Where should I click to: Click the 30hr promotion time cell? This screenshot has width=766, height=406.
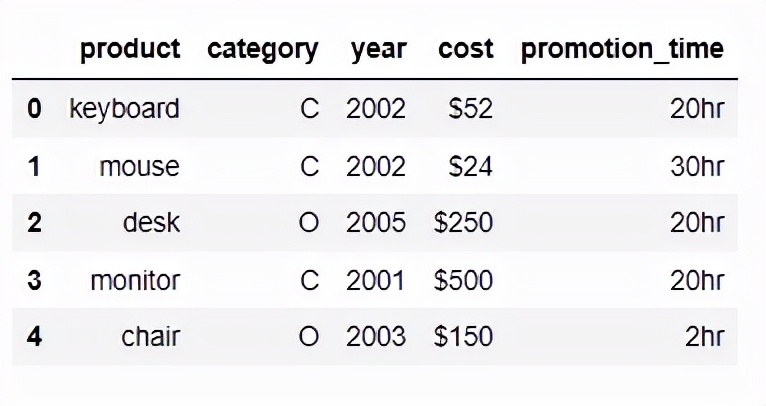coord(697,167)
